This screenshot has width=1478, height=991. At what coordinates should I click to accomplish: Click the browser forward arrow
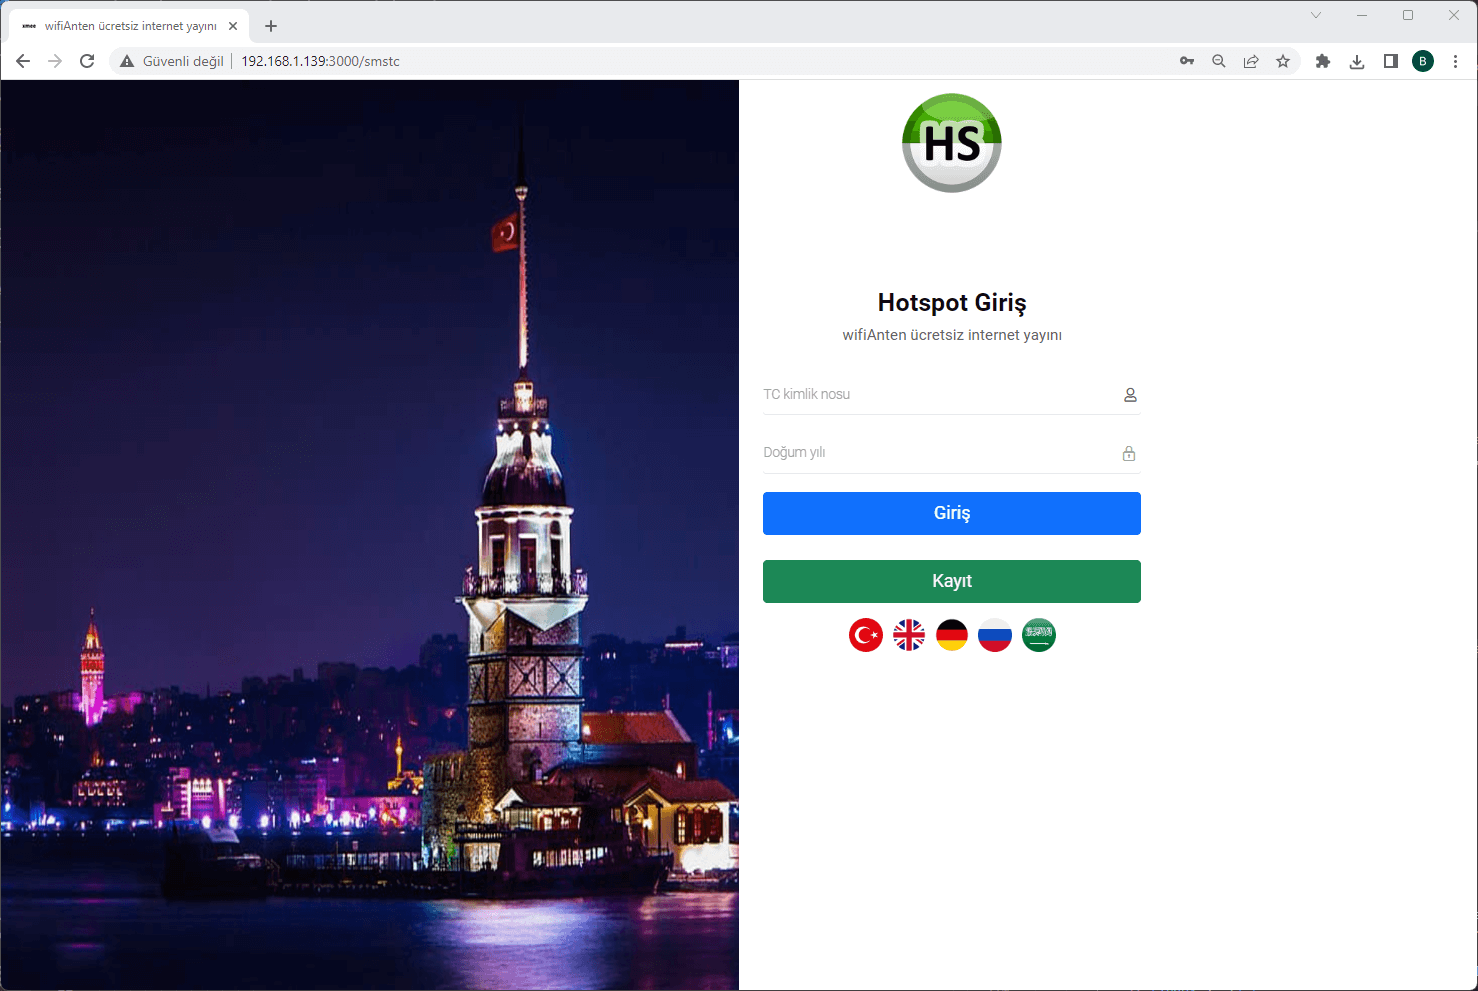[55, 61]
